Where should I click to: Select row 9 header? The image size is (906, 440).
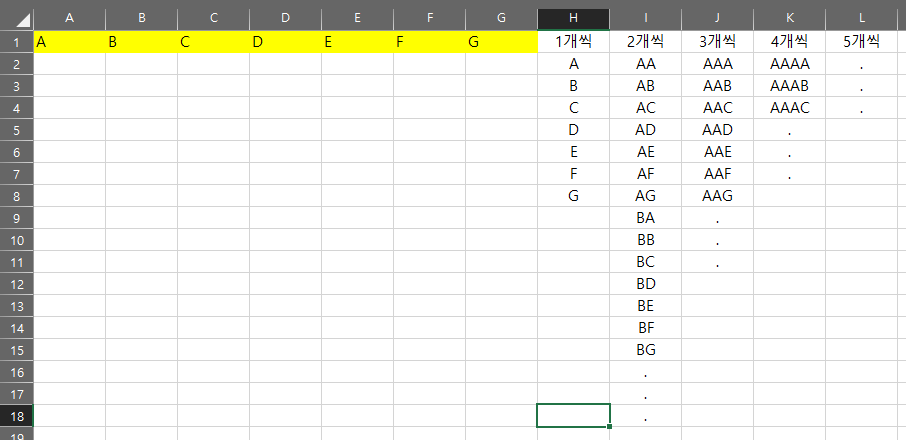point(17,218)
